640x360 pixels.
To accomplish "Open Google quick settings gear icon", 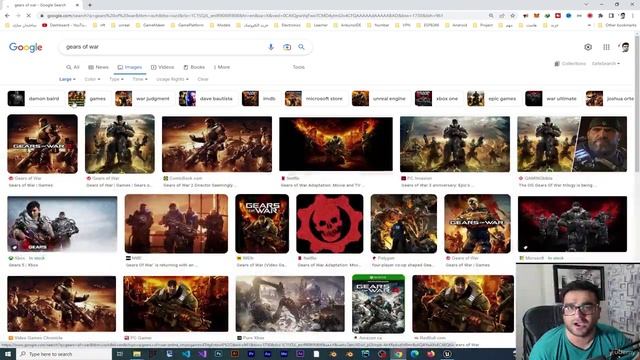I will [588, 47].
